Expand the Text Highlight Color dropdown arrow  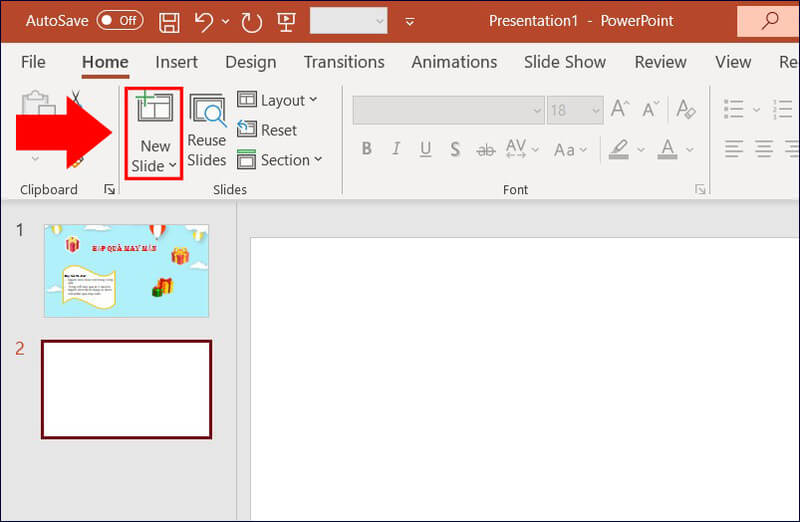[x=641, y=150]
